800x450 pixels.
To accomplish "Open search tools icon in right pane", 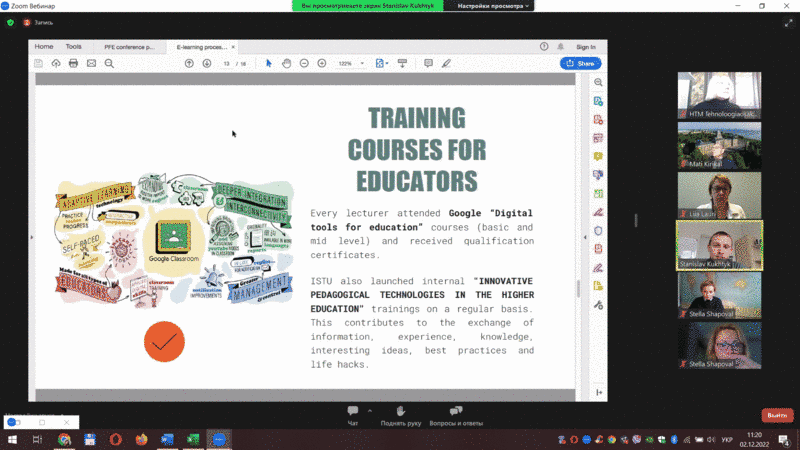I will click(598, 82).
